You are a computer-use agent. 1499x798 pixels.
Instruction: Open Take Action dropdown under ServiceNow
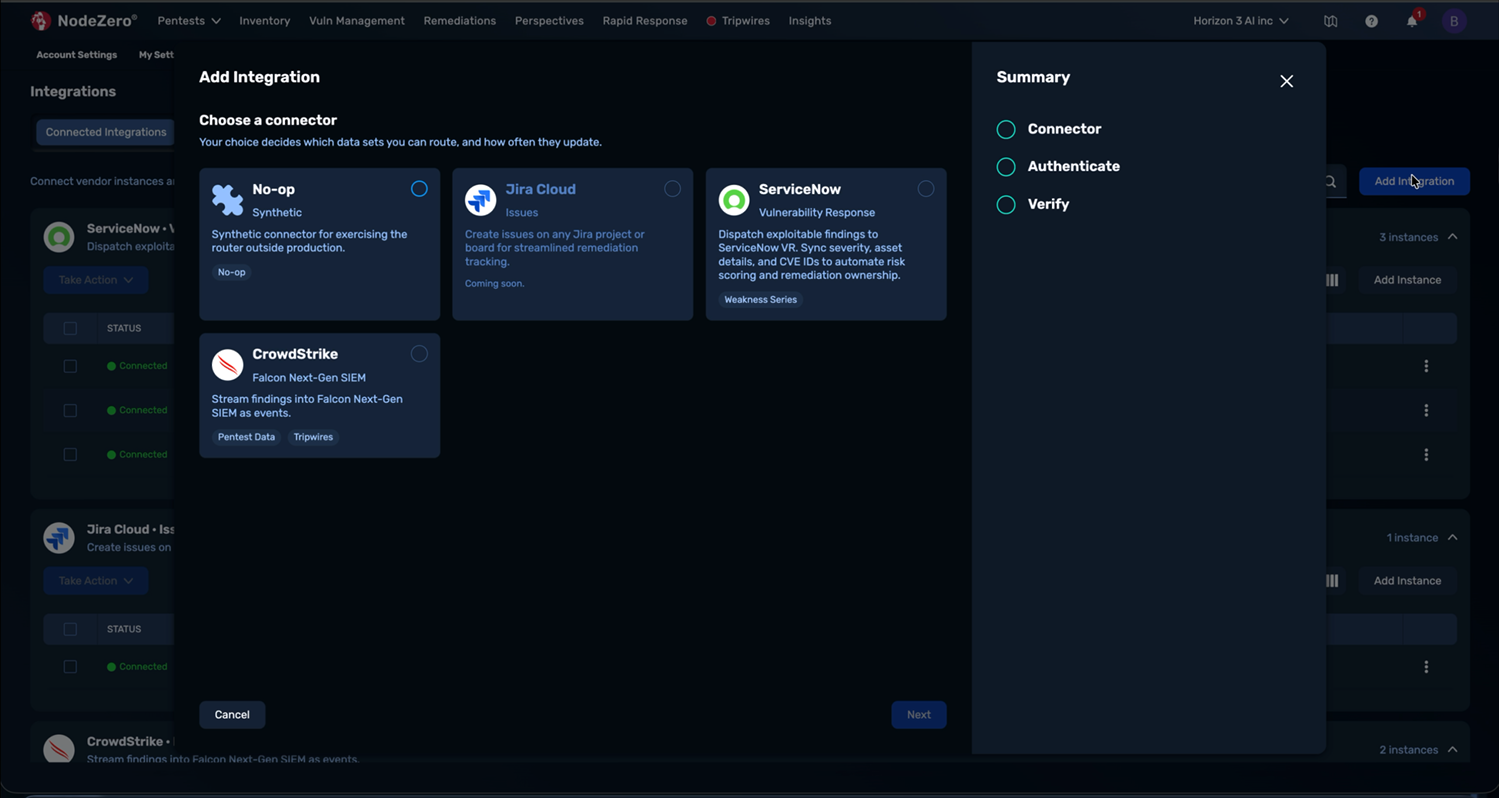click(96, 280)
